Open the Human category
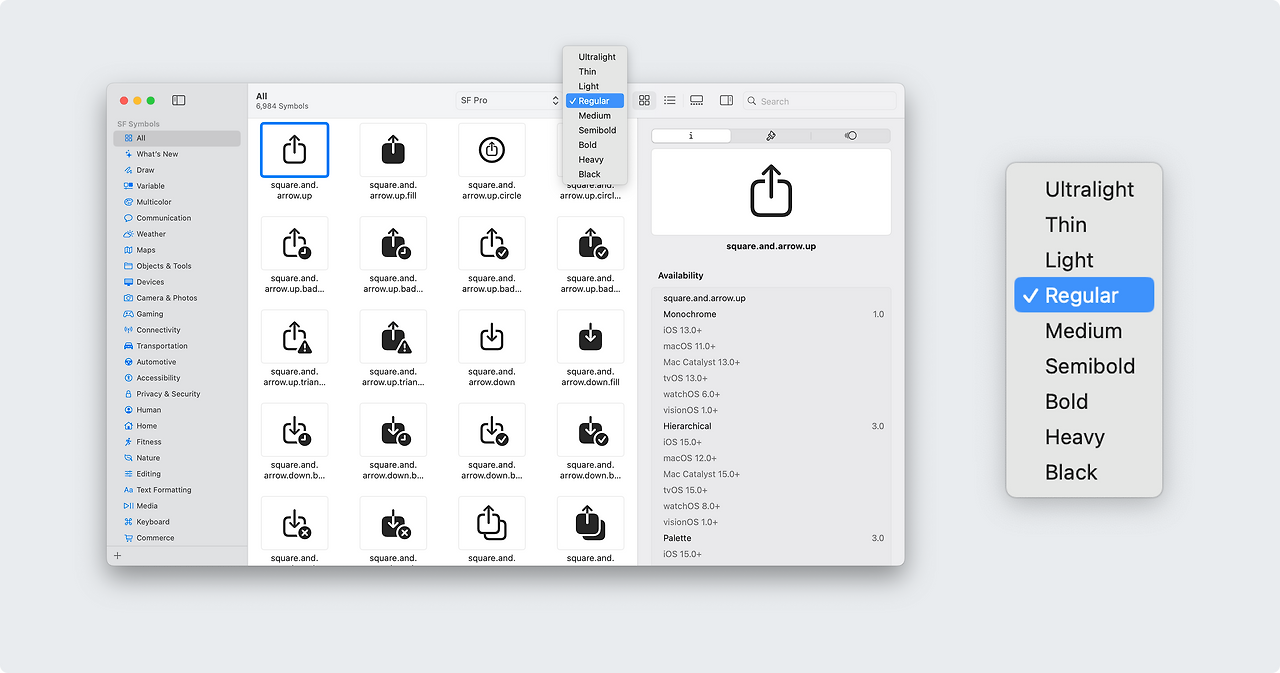1280x673 pixels. click(x=177, y=410)
